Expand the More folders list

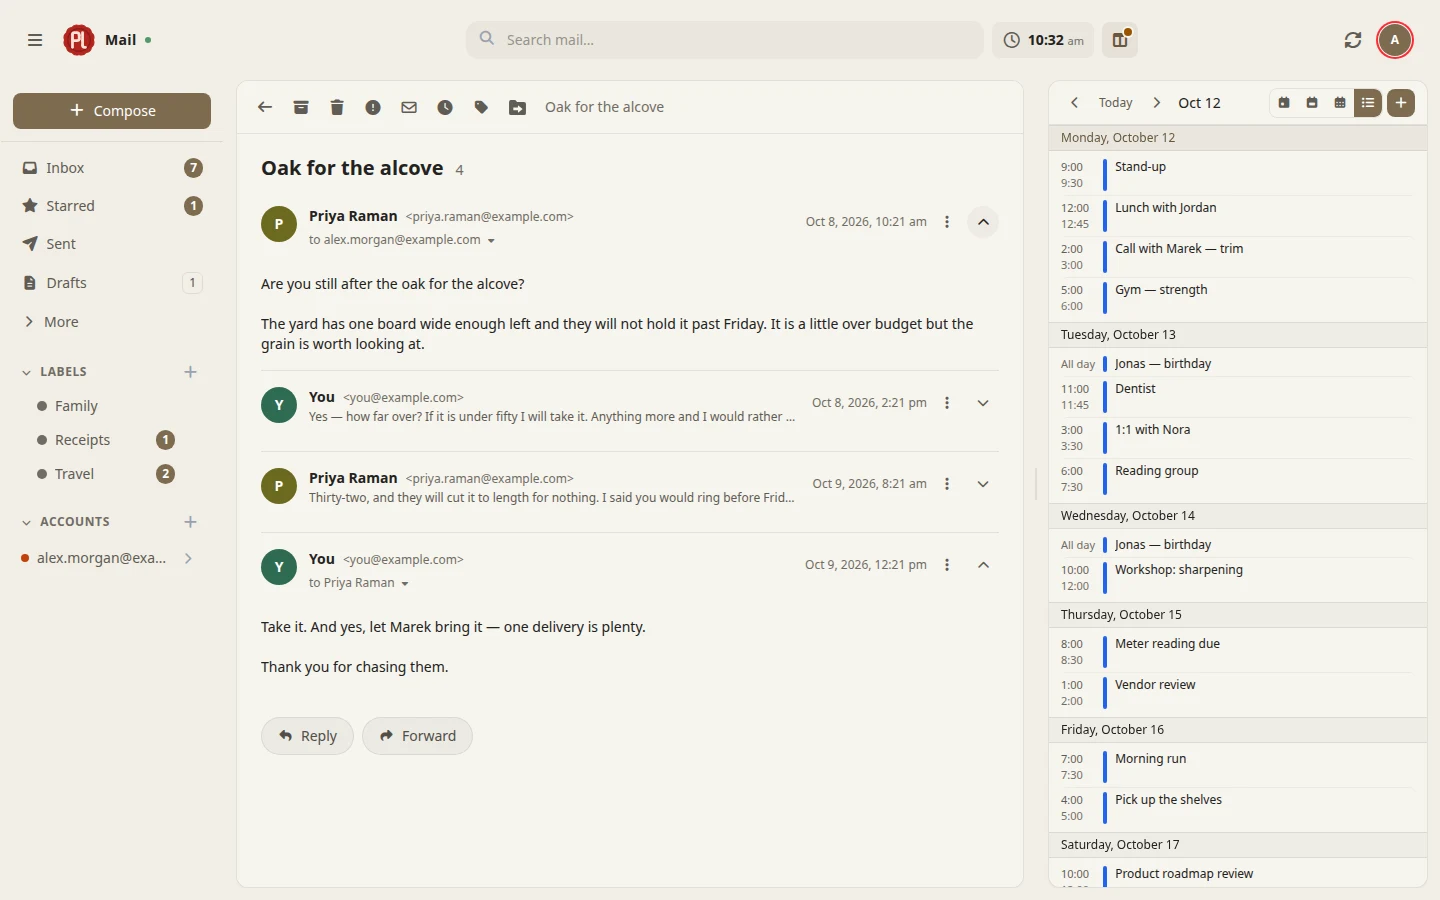coord(111,322)
